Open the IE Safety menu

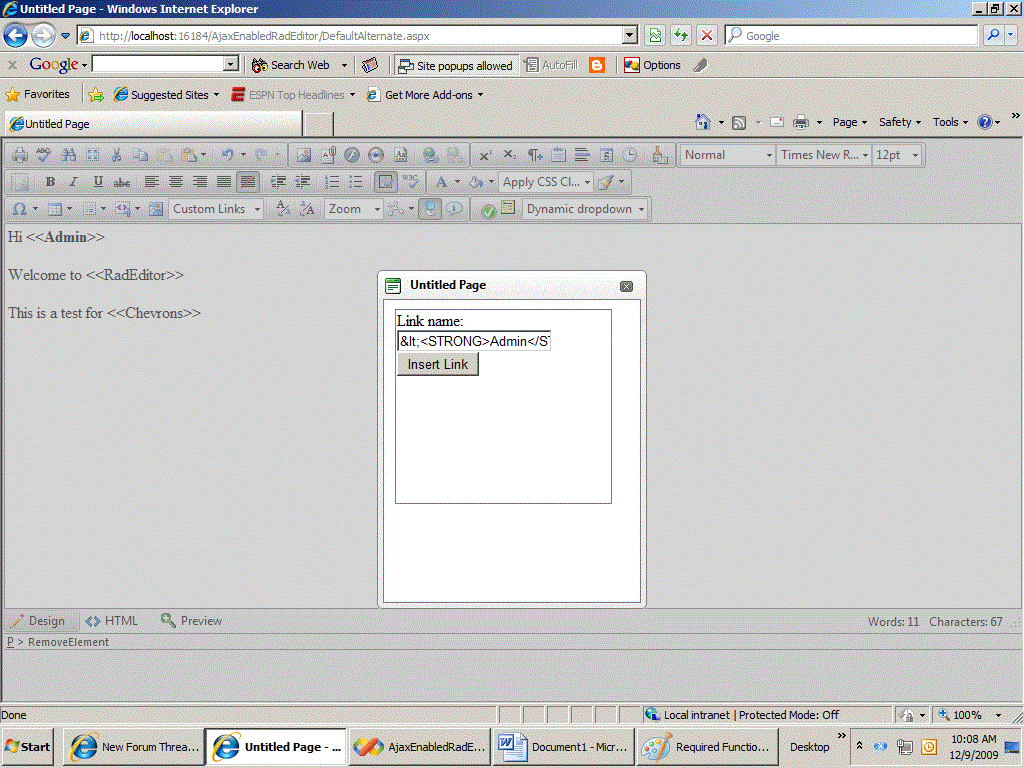pyautogui.click(x=899, y=122)
